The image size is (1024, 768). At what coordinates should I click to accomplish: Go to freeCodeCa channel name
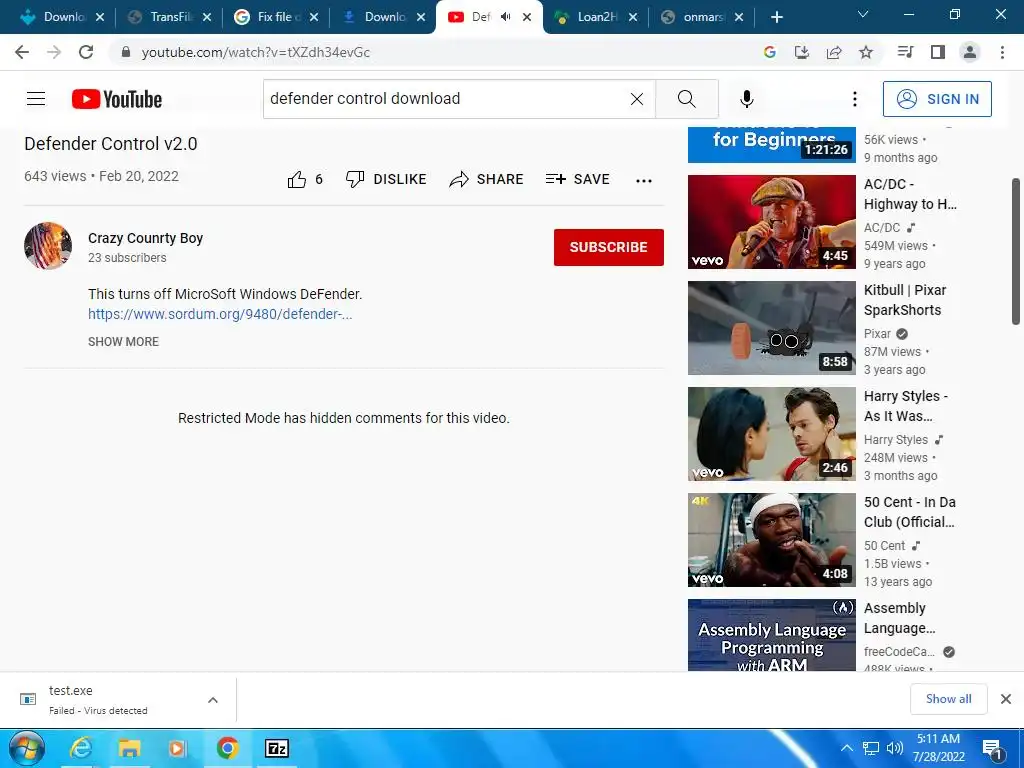899,652
